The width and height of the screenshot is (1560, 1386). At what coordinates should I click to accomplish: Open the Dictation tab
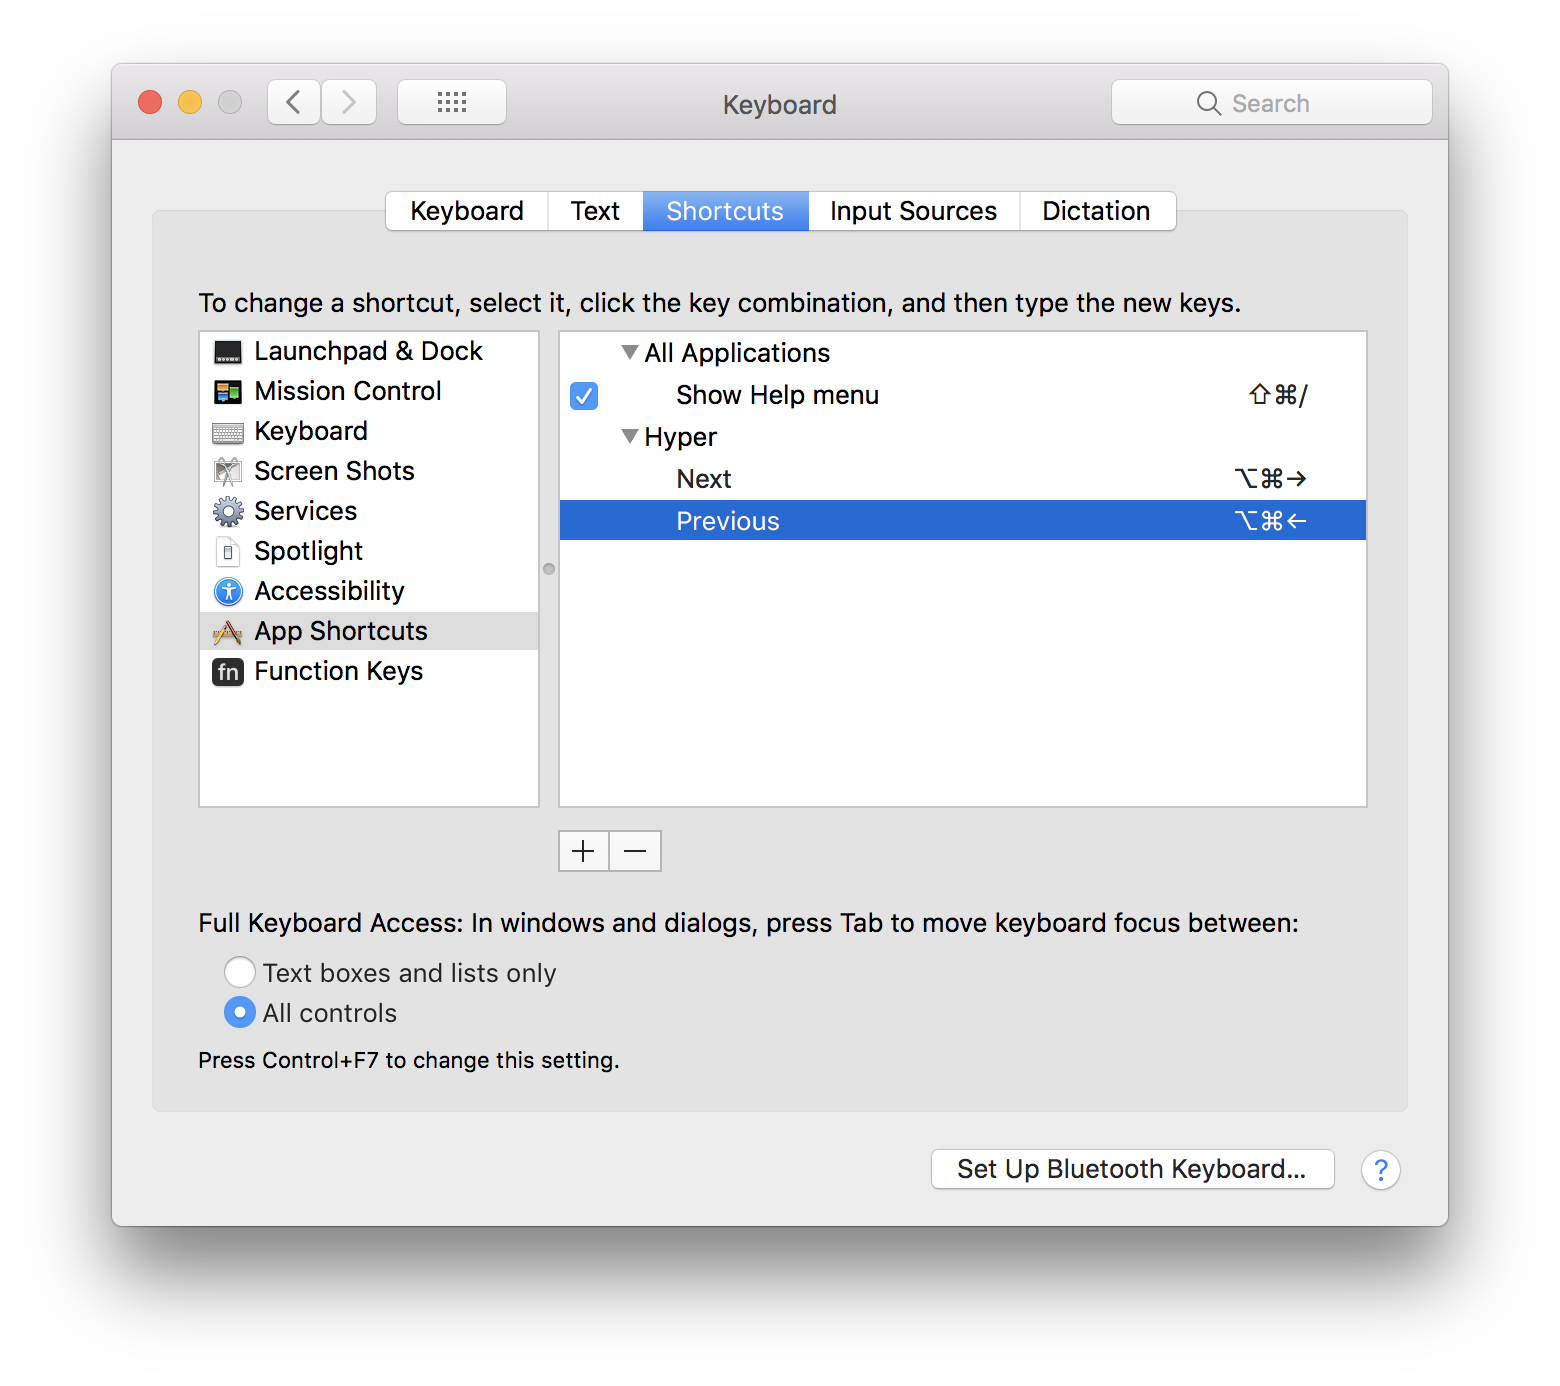coord(1096,211)
